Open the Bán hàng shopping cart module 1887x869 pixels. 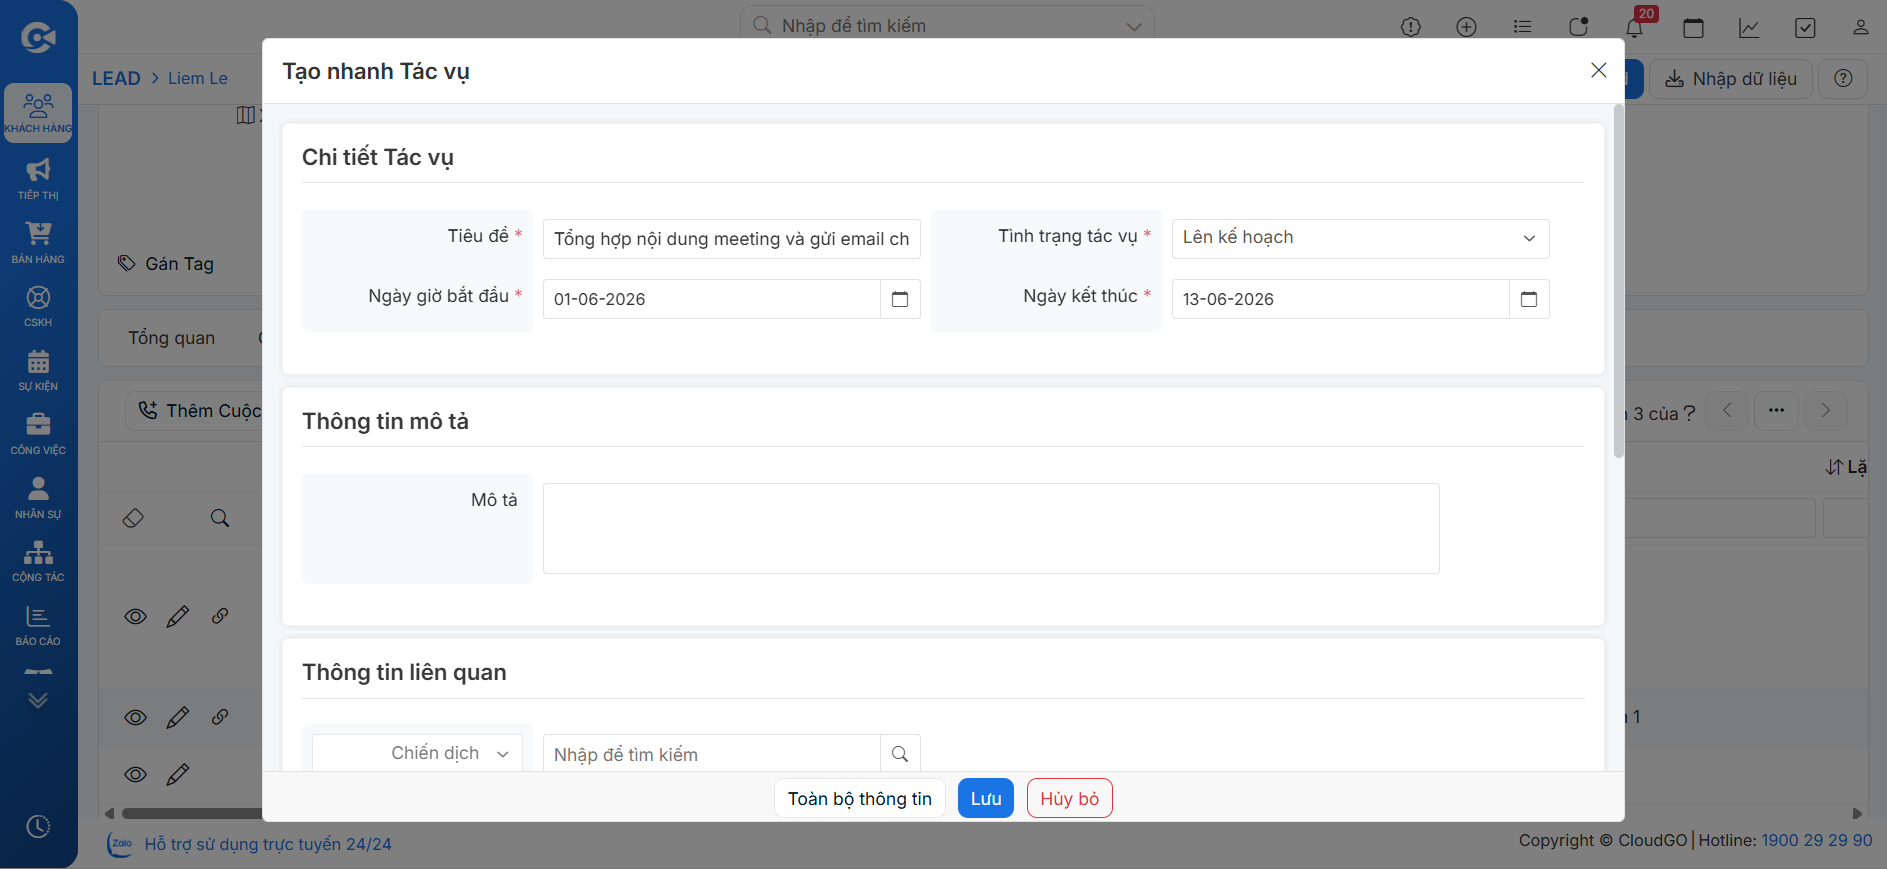tap(38, 242)
